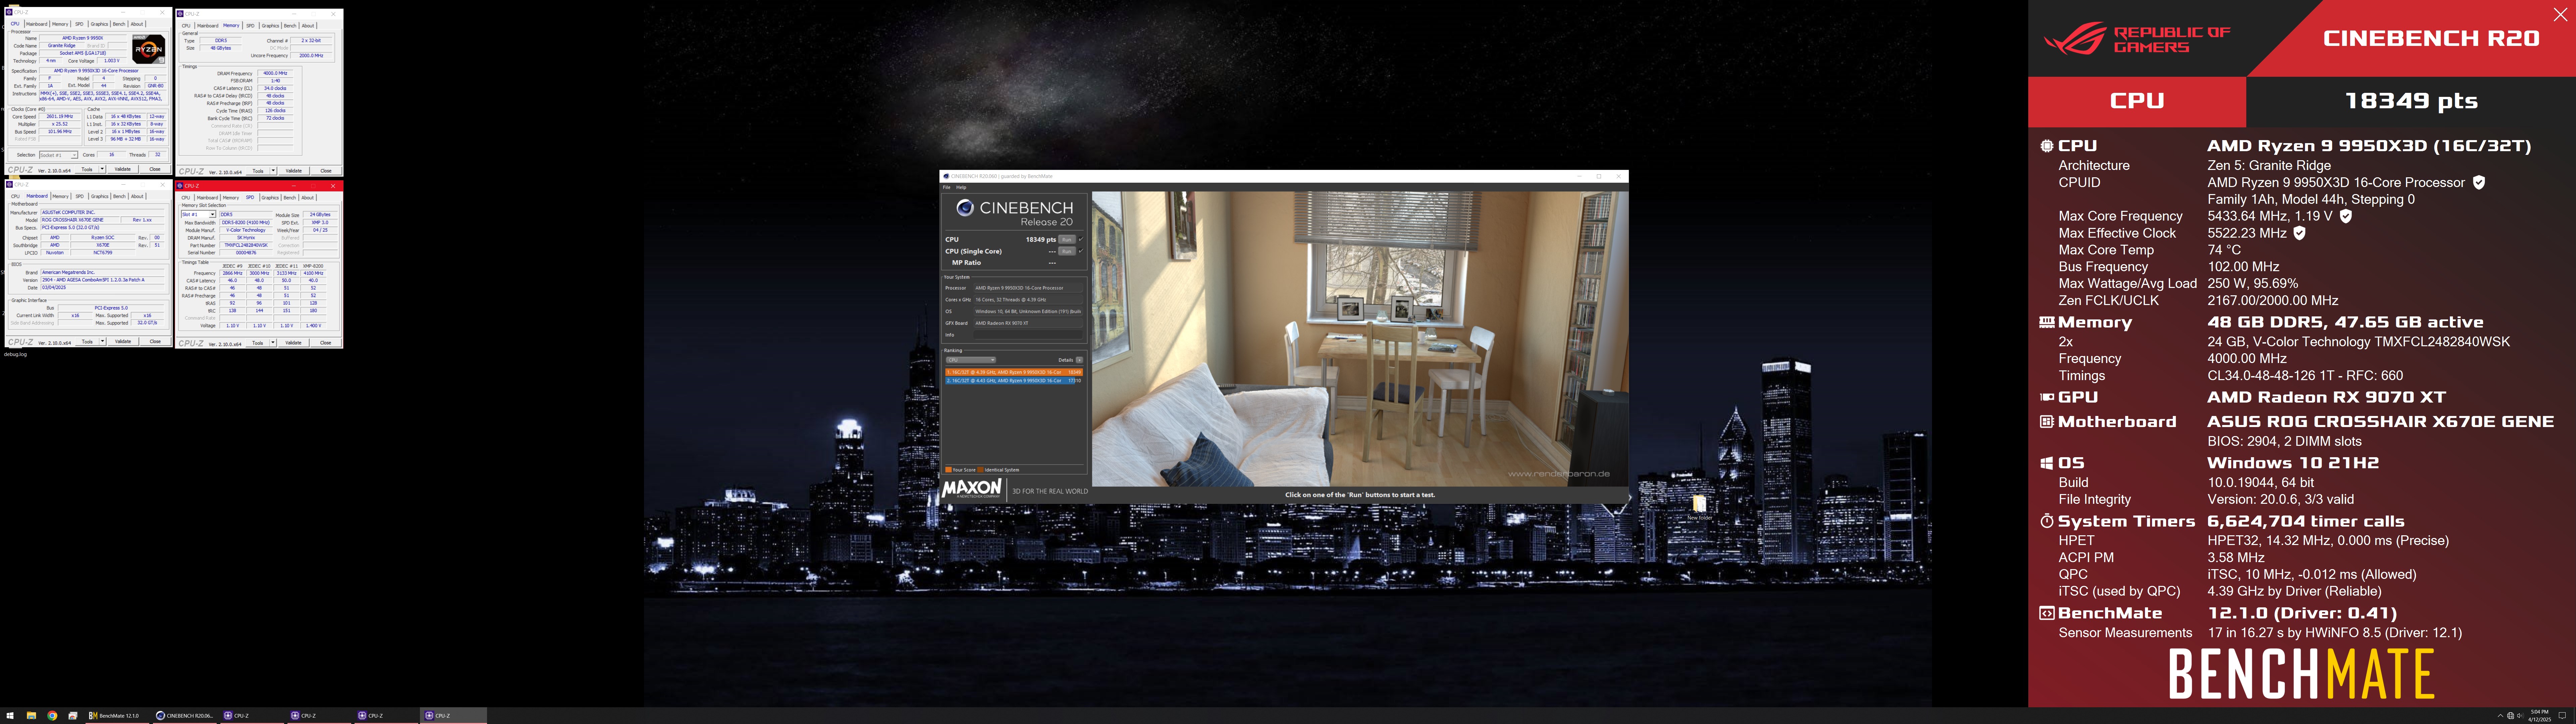Click the Close button in CPU-tab CPU-Z window
Image resolution: width=2576 pixels, height=724 pixels.
[x=155, y=169]
